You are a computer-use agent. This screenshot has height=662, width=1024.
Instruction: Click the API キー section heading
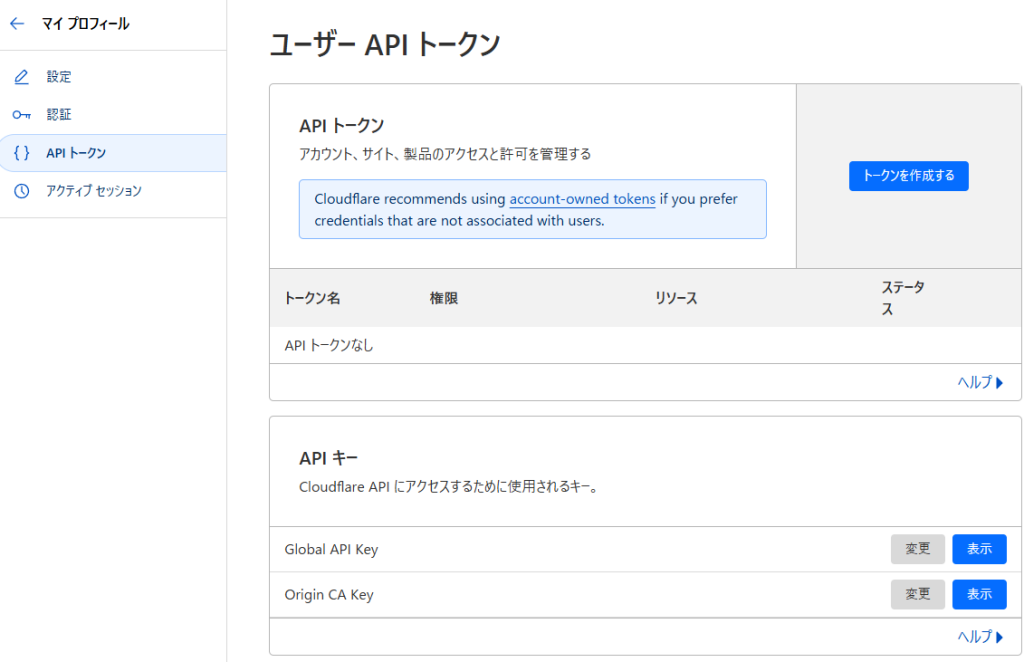328,458
